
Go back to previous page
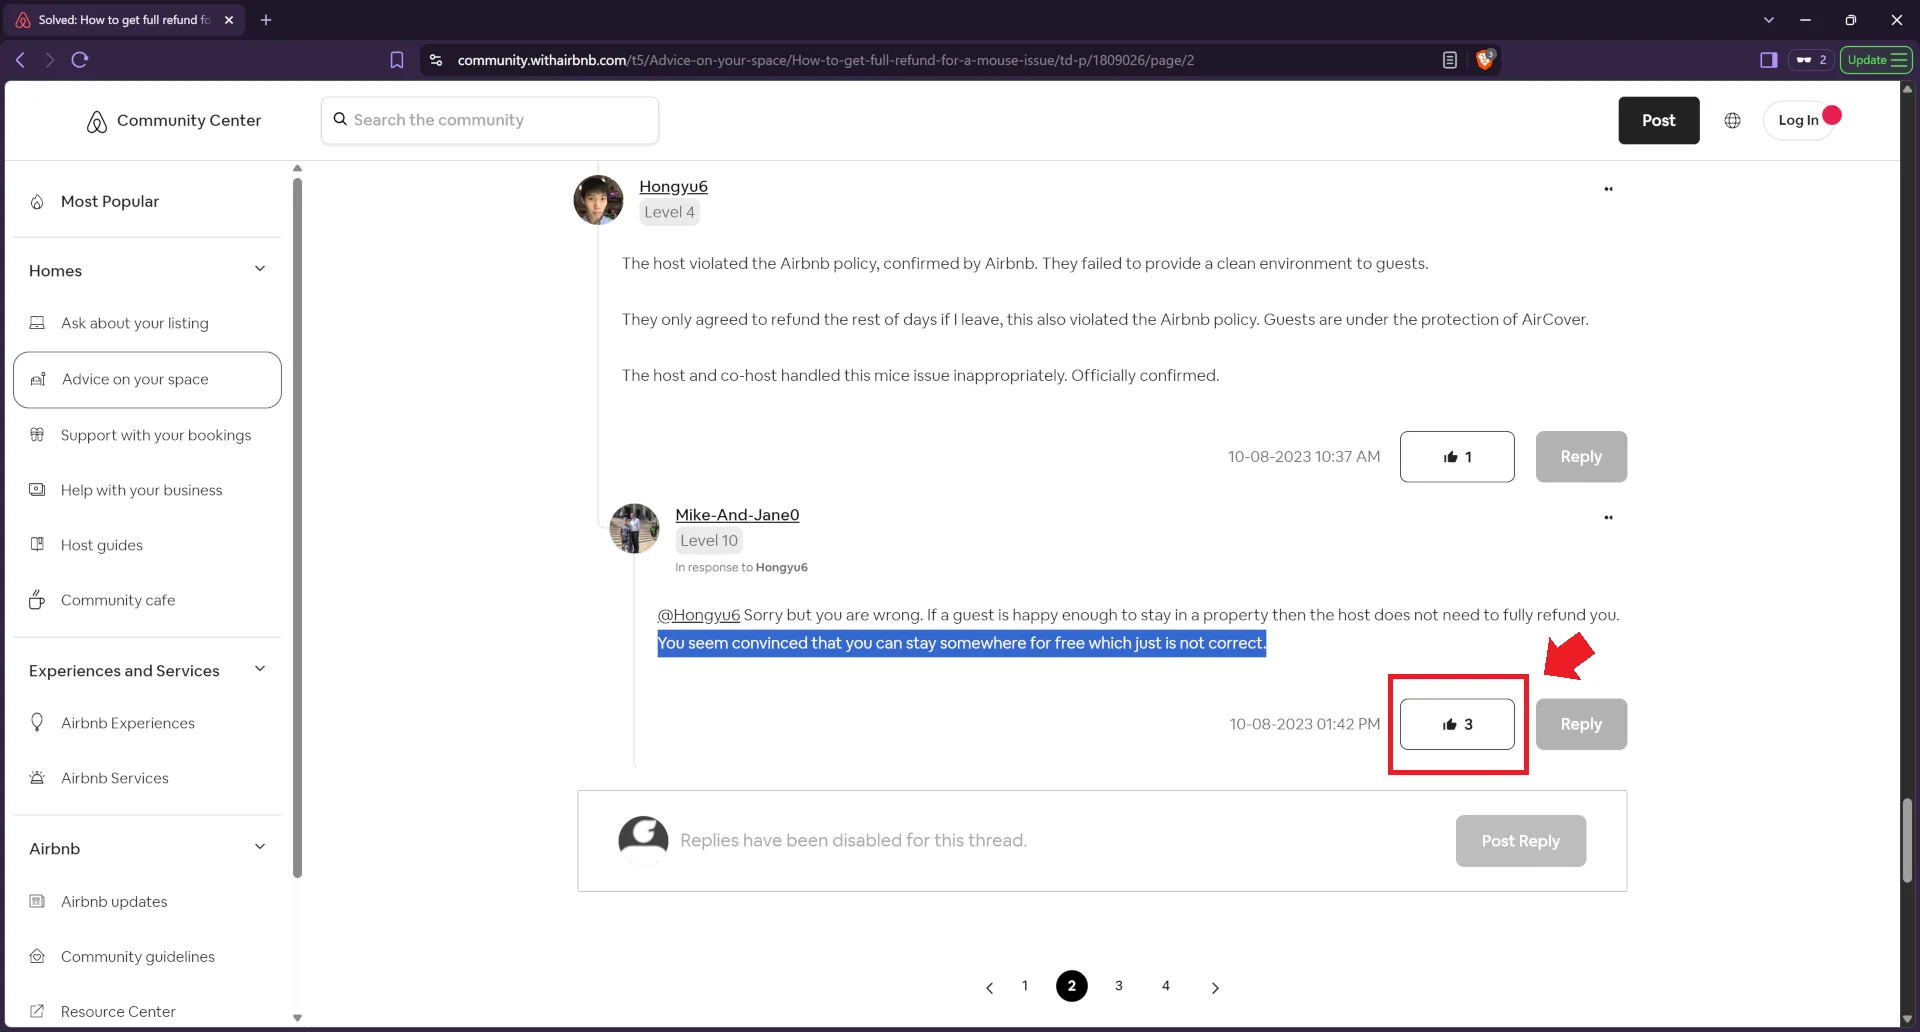pyautogui.click(x=20, y=60)
